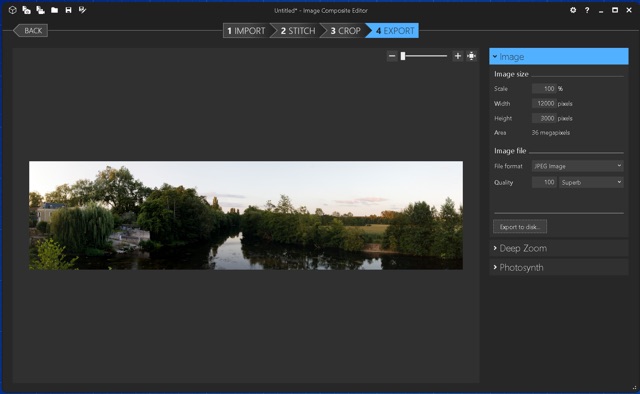The image size is (640, 394).
Task: Start a new panorama from images icon
Action: [x=27, y=10]
